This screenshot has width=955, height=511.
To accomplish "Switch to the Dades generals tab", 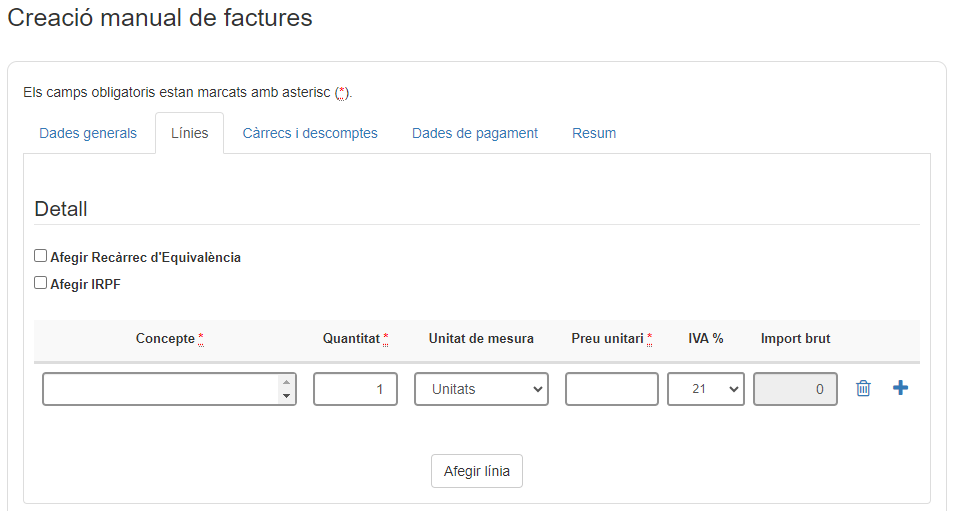I will [88, 133].
